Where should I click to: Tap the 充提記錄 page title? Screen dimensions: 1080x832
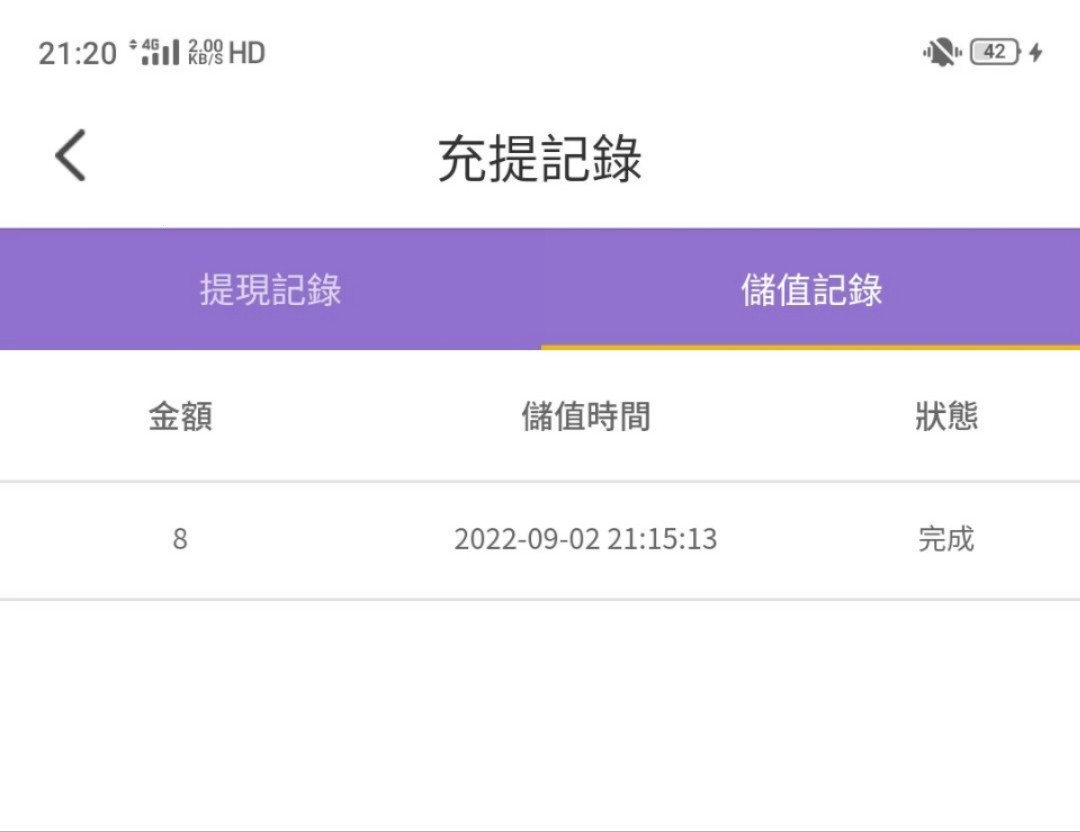pos(540,158)
